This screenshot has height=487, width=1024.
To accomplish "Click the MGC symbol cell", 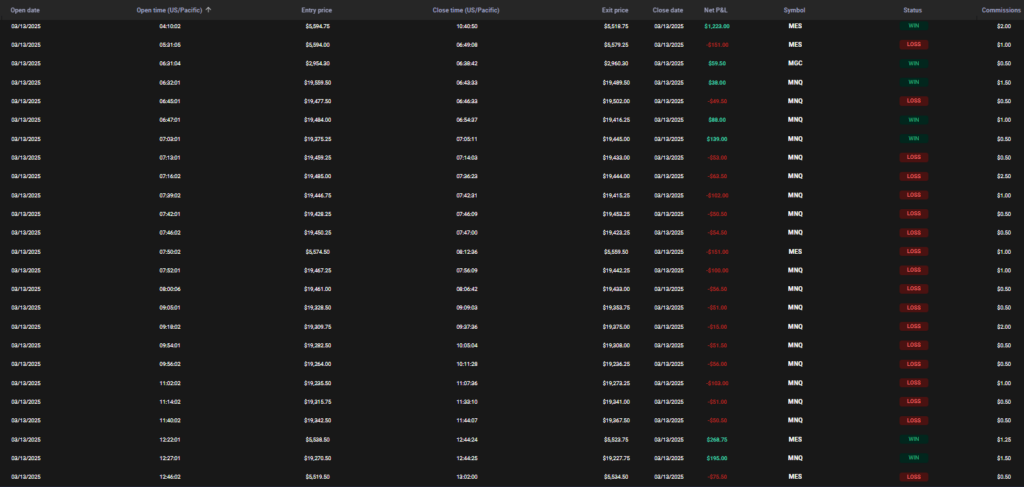I will [795, 64].
